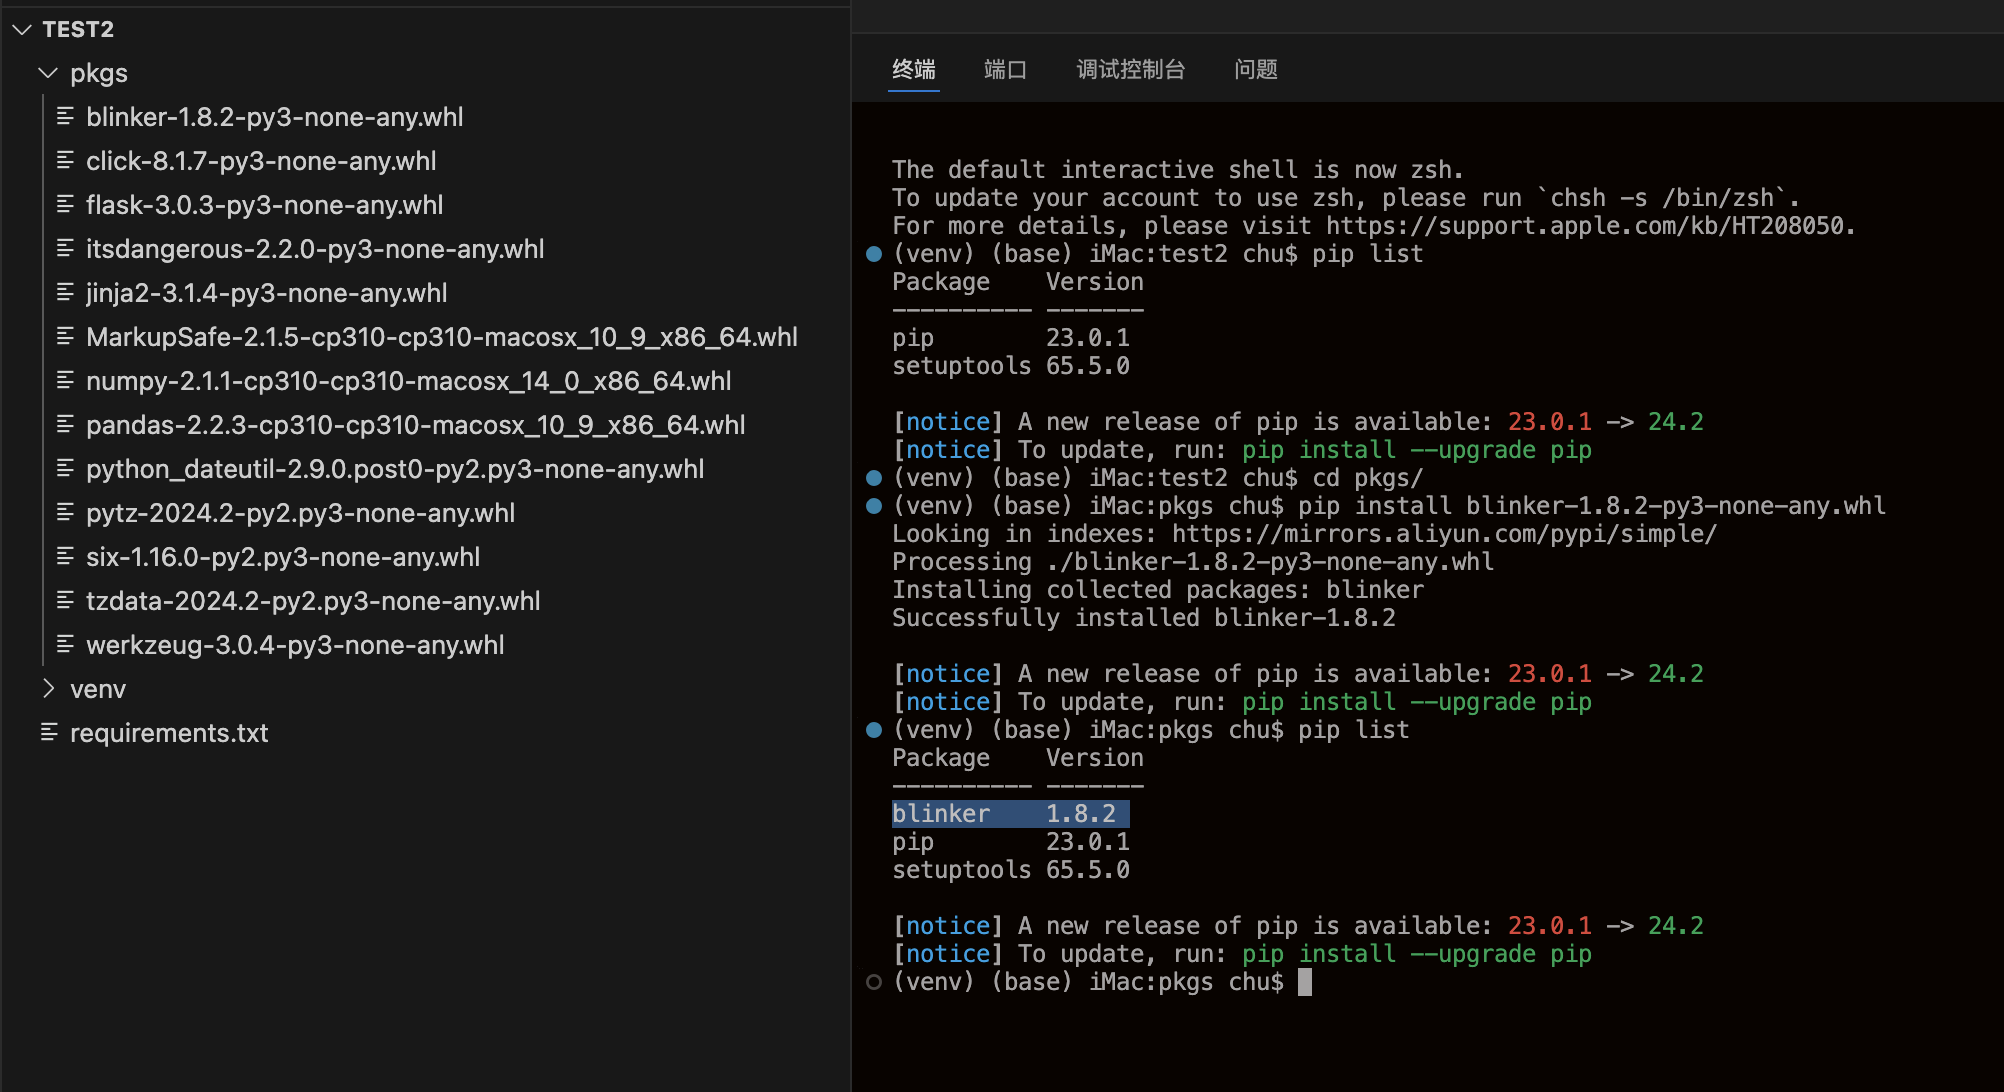Switch to the 端口 tab
2004x1092 pixels.
1005,69
